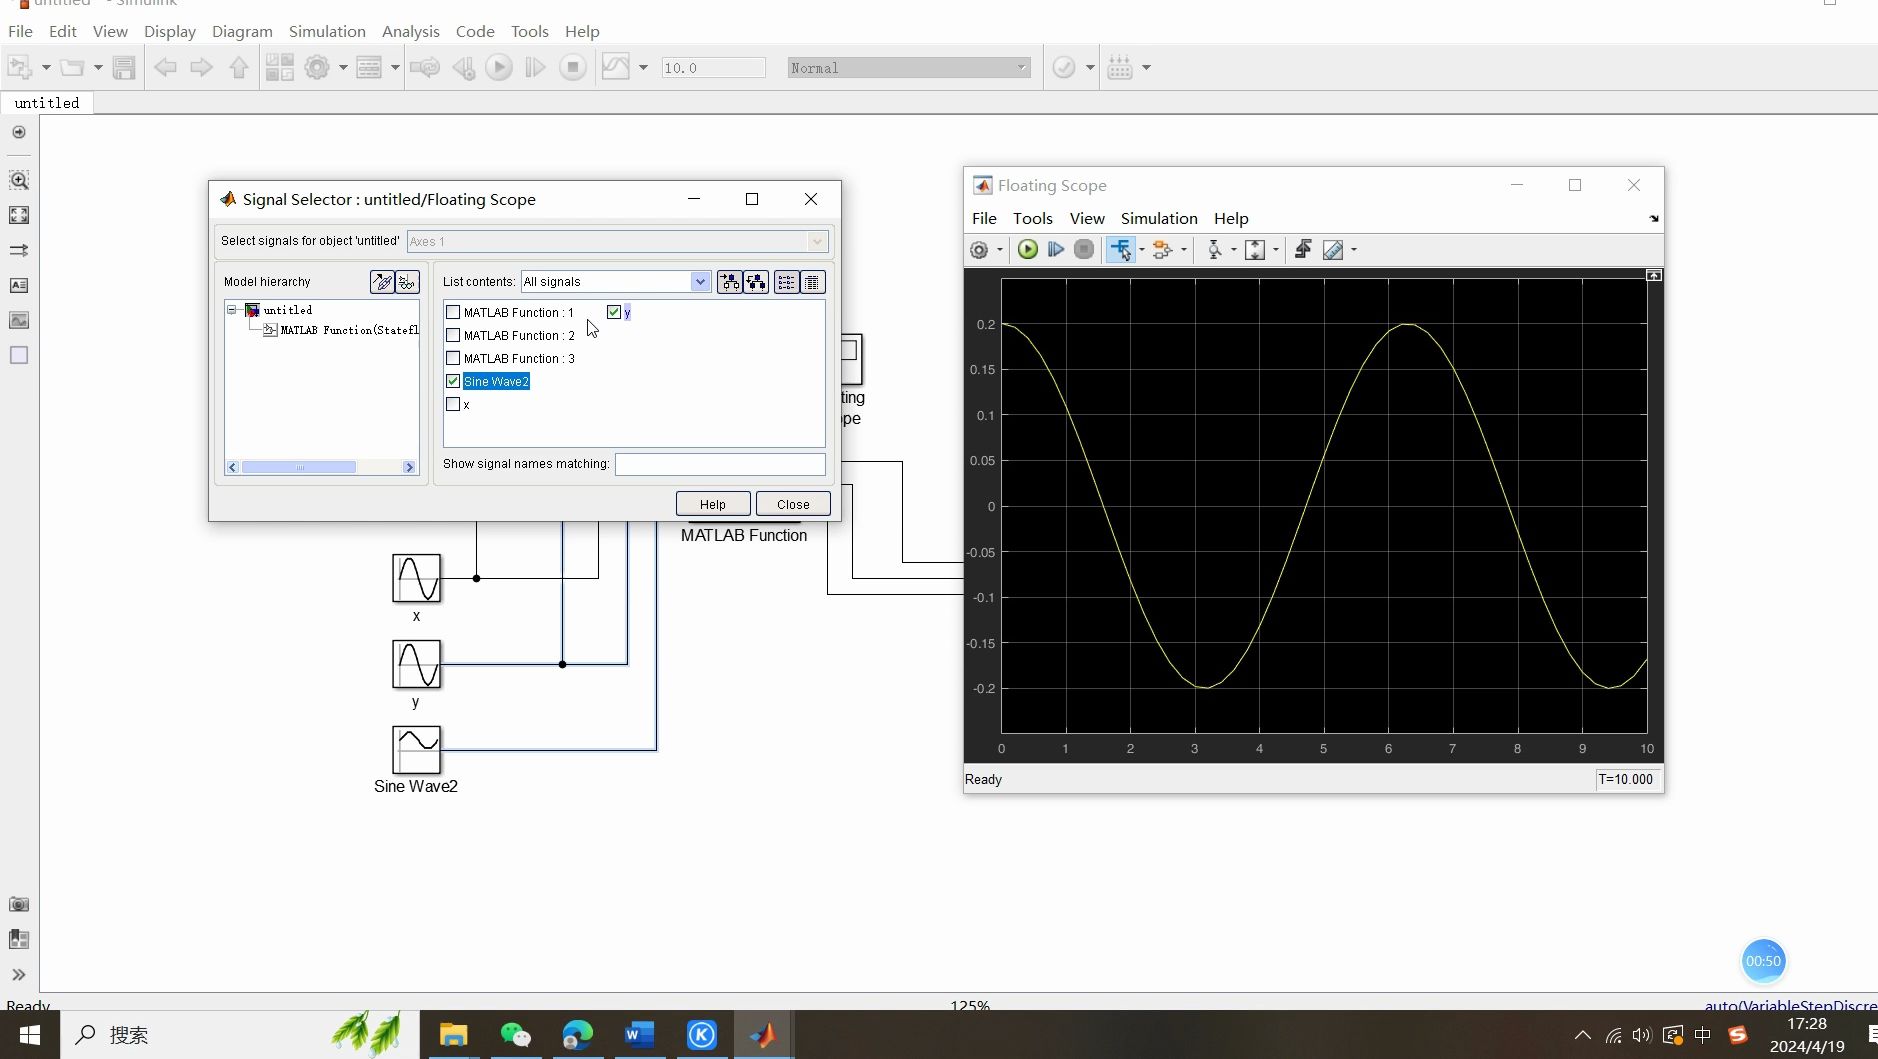The image size is (1878, 1059).
Task: Uncheck the Sine Wave2 signal checkbox
Action: [x=453, y=382]
